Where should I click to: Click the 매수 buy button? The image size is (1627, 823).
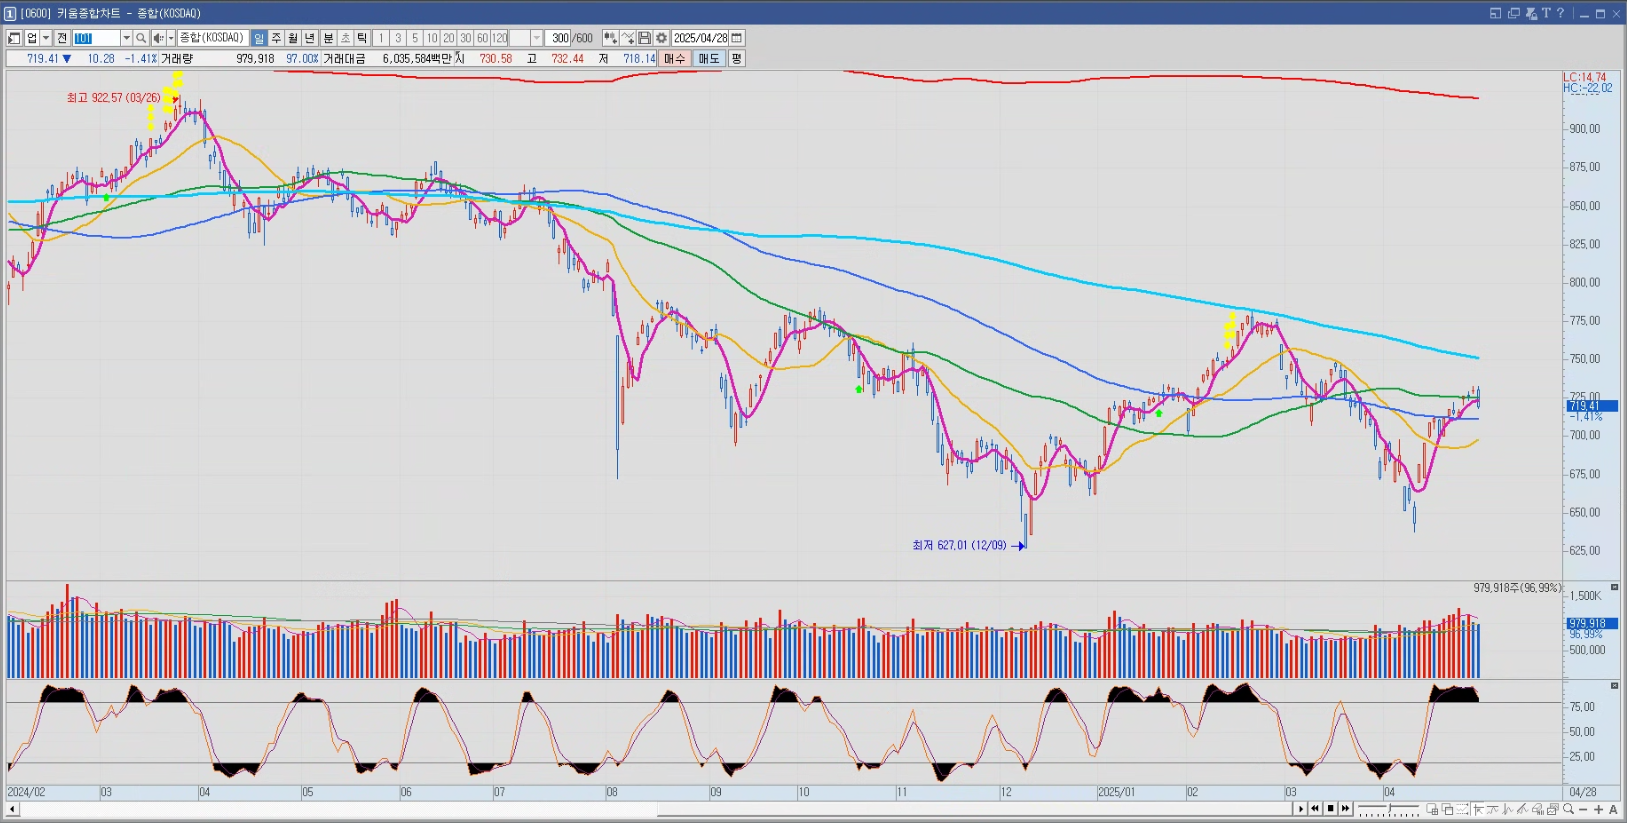[675, 59]
